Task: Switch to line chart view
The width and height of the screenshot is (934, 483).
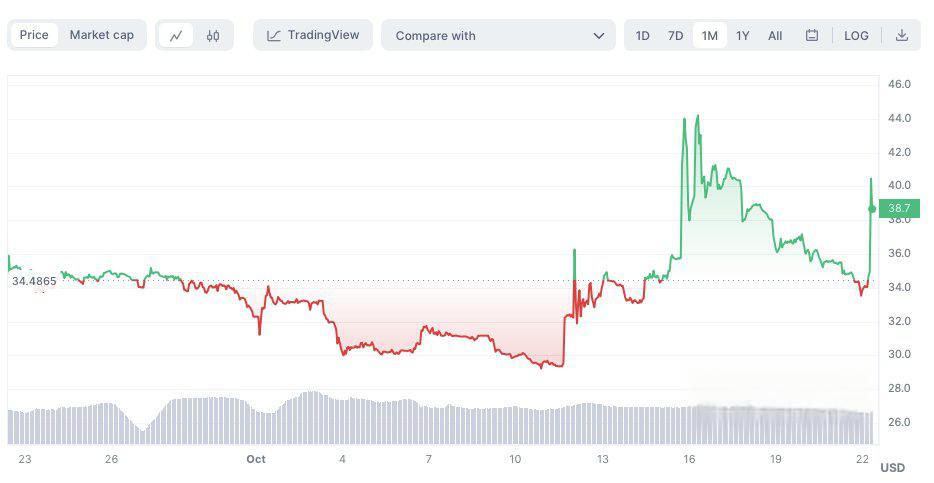Action: click(x=176, y=36)
